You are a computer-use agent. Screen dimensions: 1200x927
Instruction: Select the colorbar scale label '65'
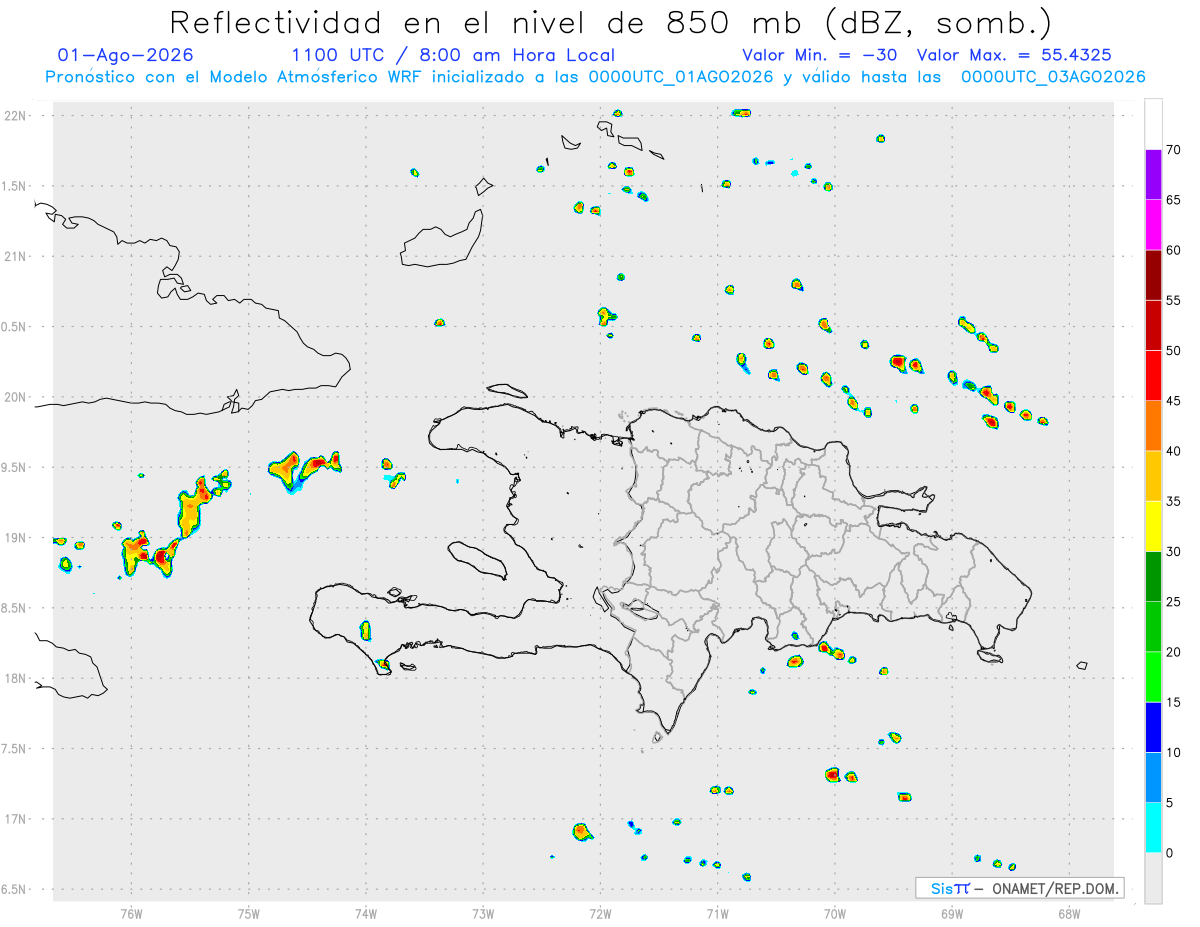(1173, 200)
